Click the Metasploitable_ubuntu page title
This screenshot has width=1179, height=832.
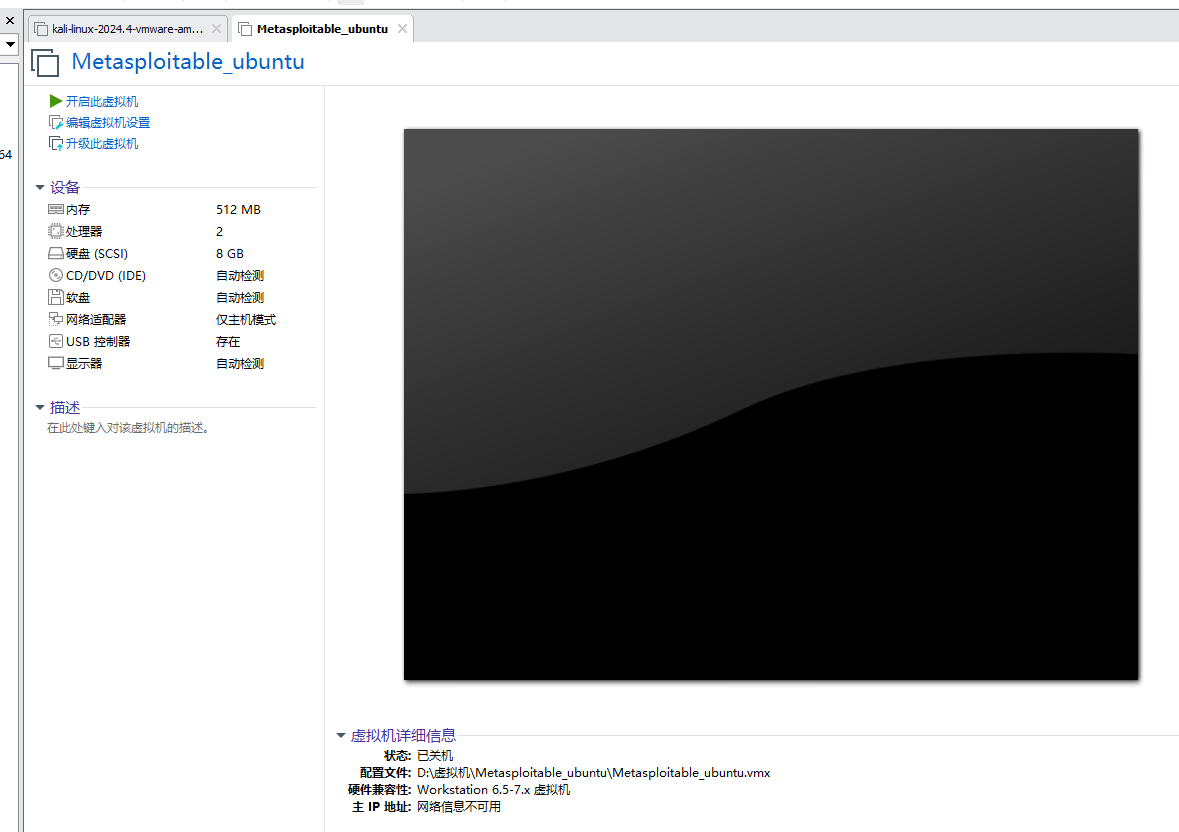188,62
